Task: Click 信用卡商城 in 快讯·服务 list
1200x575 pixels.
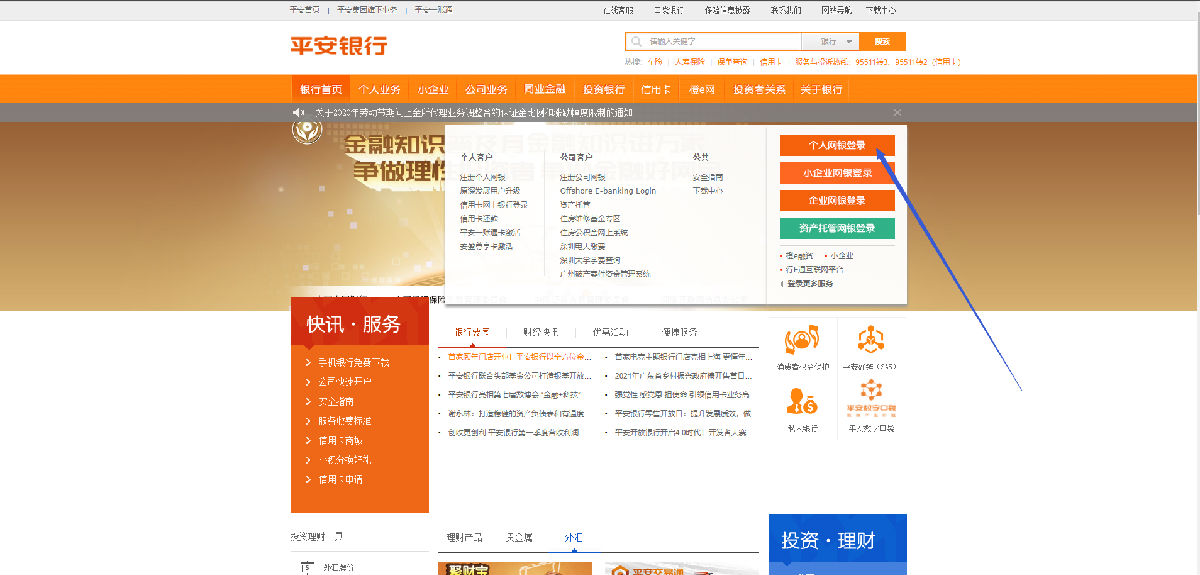Action: [340, 440]
